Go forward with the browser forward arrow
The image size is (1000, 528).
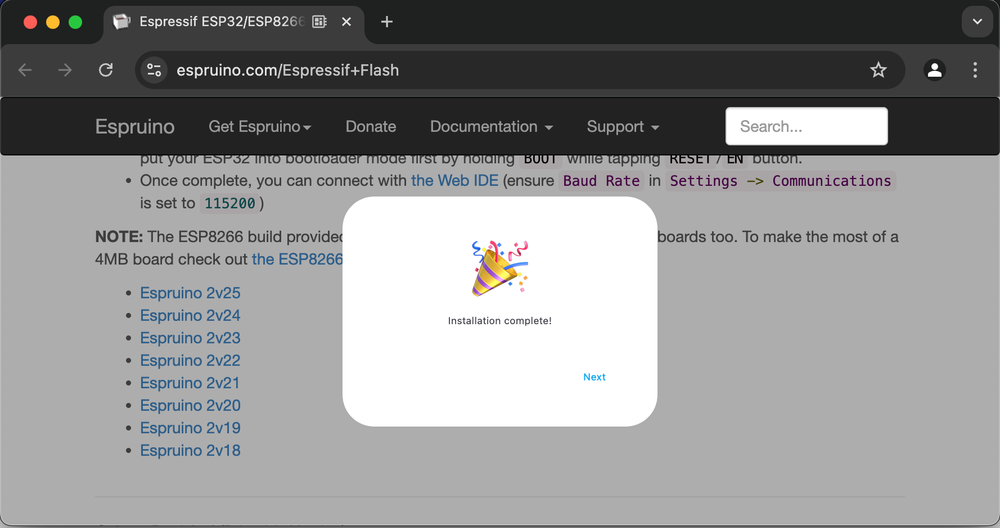tap(65, 70)
